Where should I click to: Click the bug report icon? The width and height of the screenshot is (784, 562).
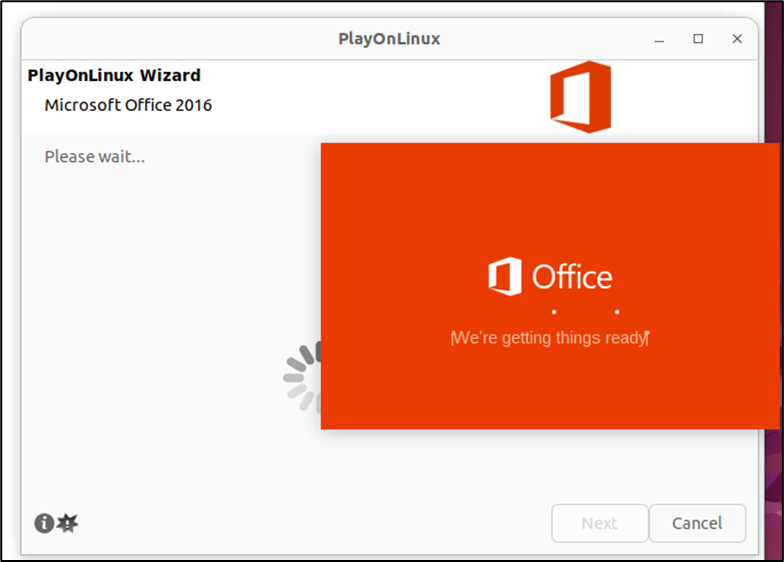click(67, 523)
